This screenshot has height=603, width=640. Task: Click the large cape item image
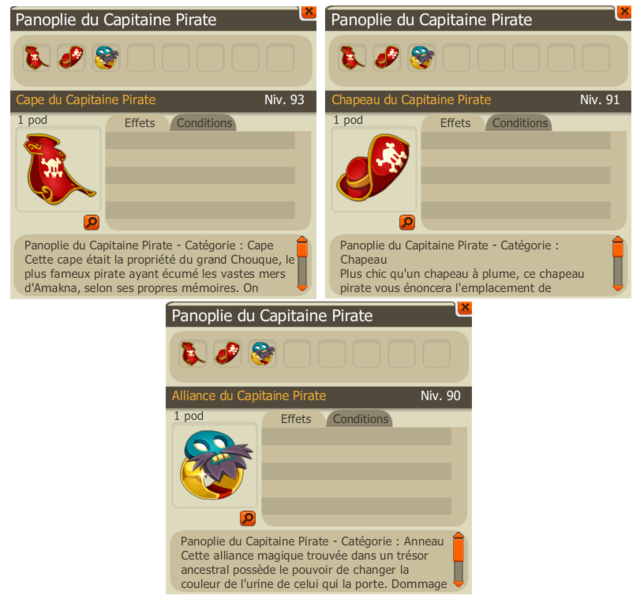(x=58, y=169)
